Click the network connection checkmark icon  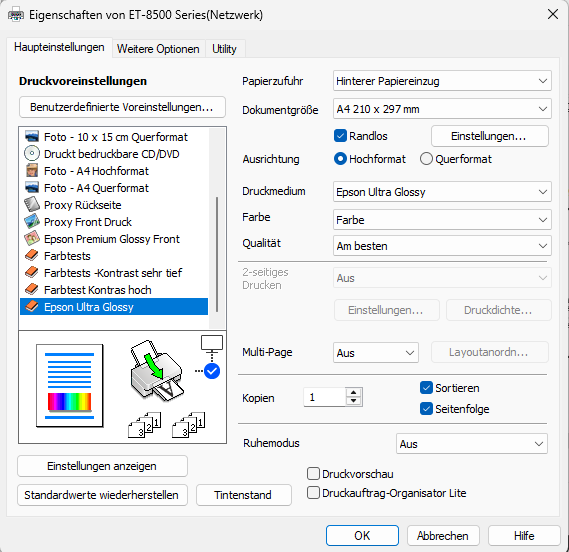coord(212,371)
